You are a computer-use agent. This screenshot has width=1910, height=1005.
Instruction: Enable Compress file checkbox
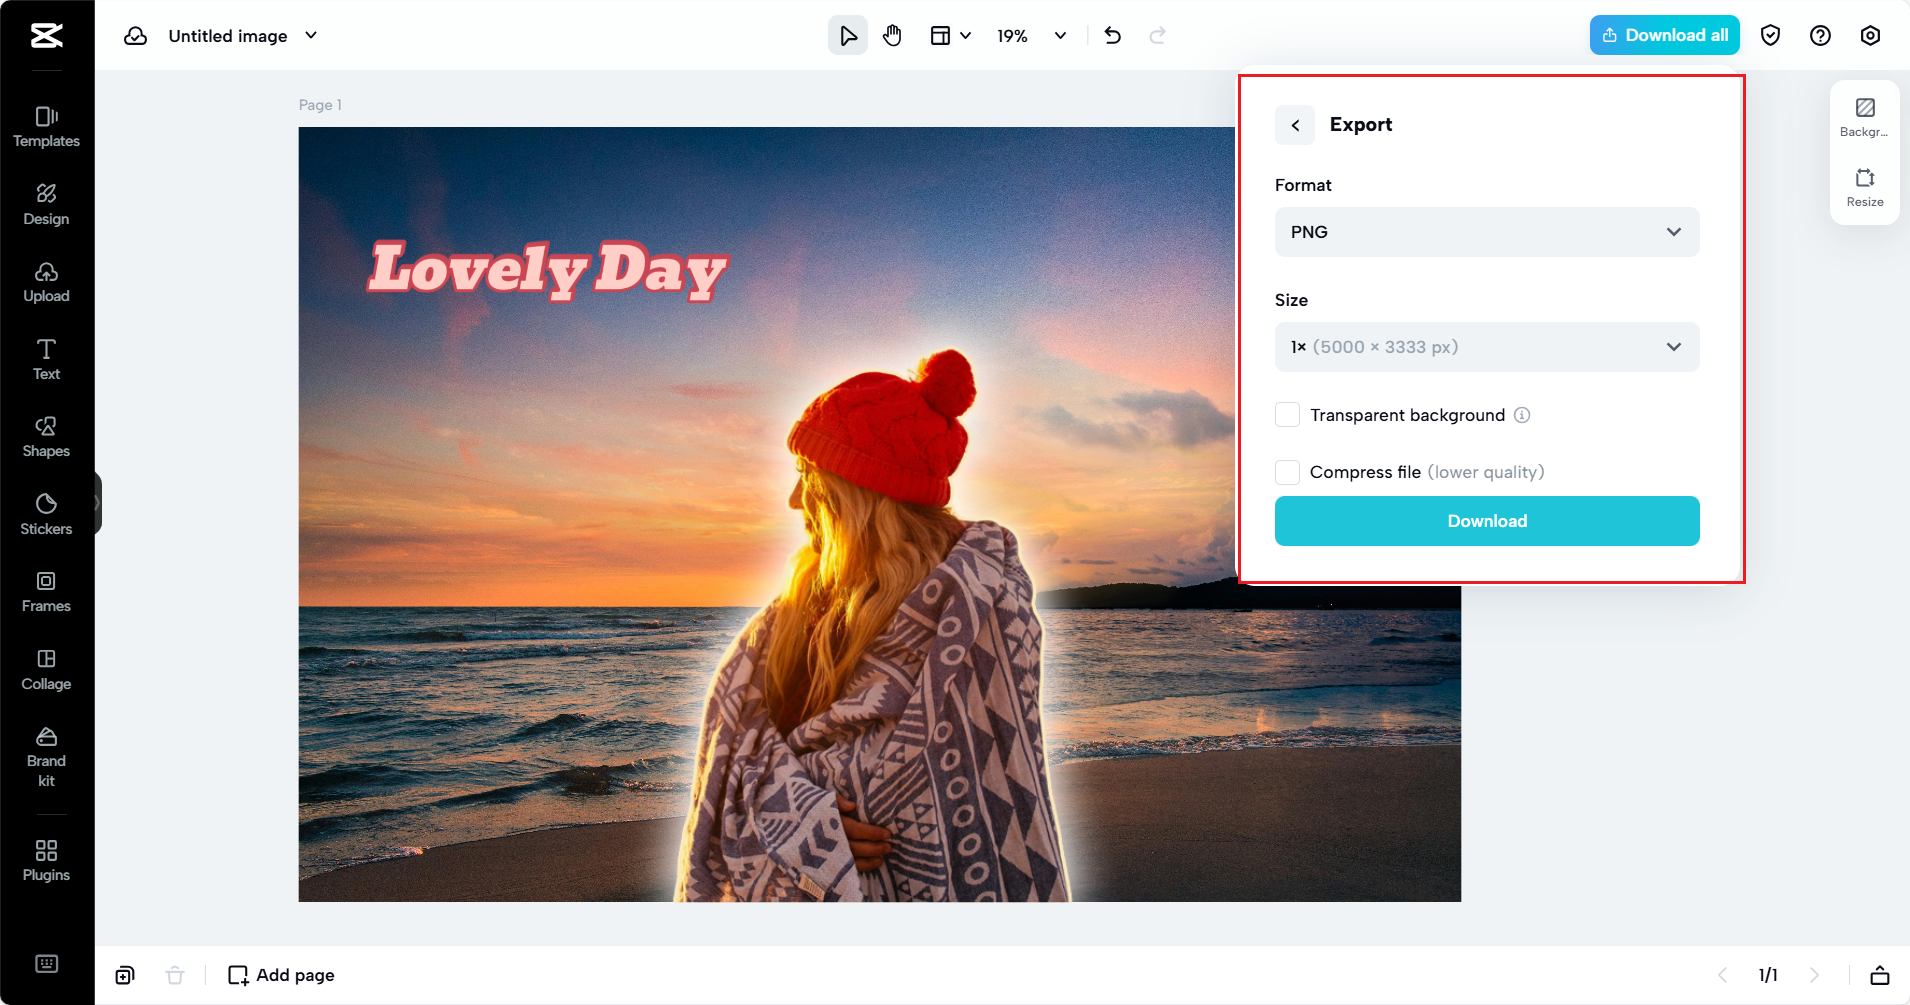pos(1287,472)
